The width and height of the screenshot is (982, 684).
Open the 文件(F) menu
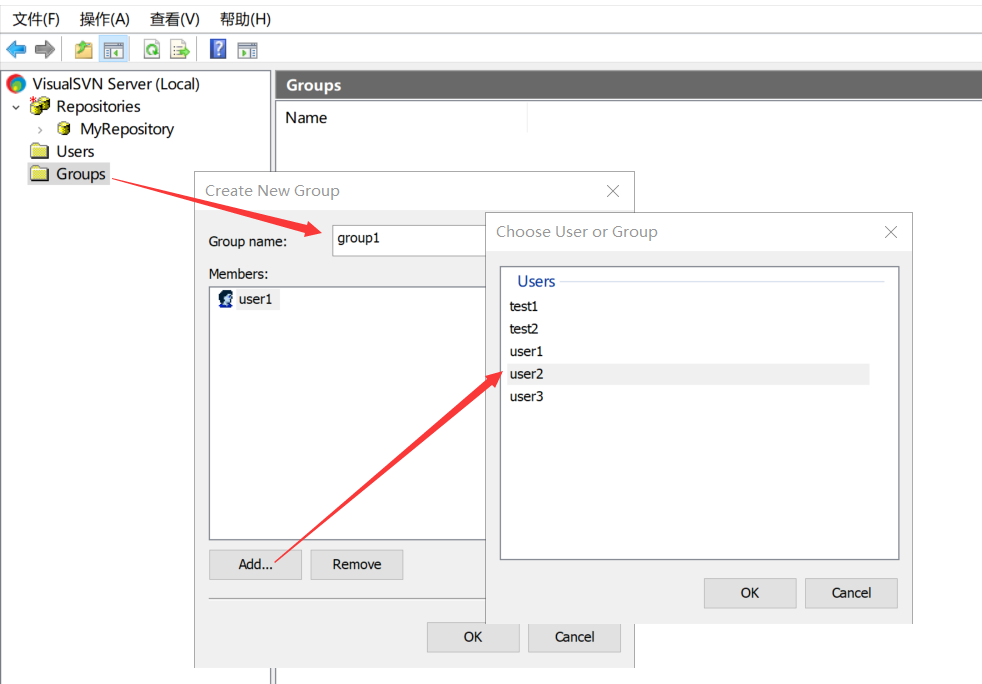pos(36,19)
